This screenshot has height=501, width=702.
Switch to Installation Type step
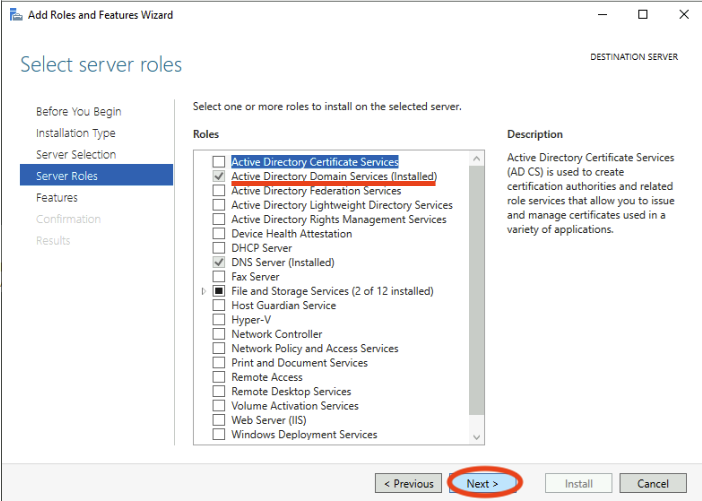[76, 133]
